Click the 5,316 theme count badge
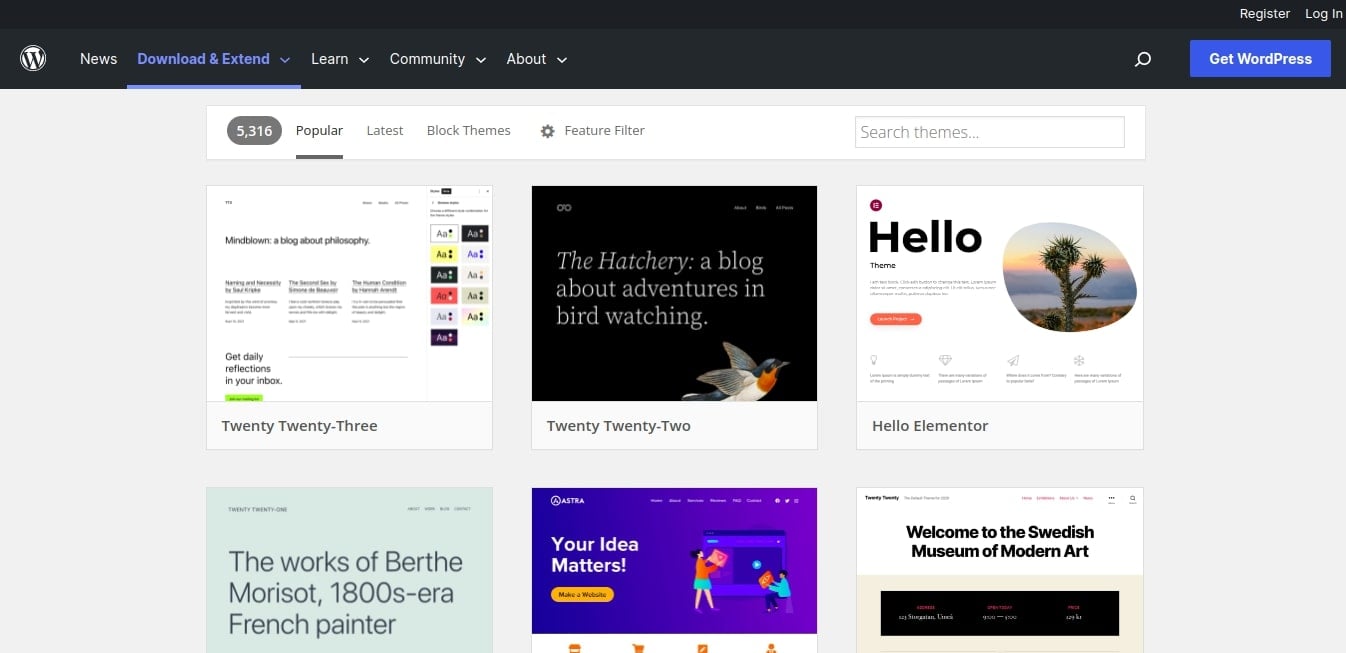Viewport: 1346px width, 653px height. click(254, 131)
